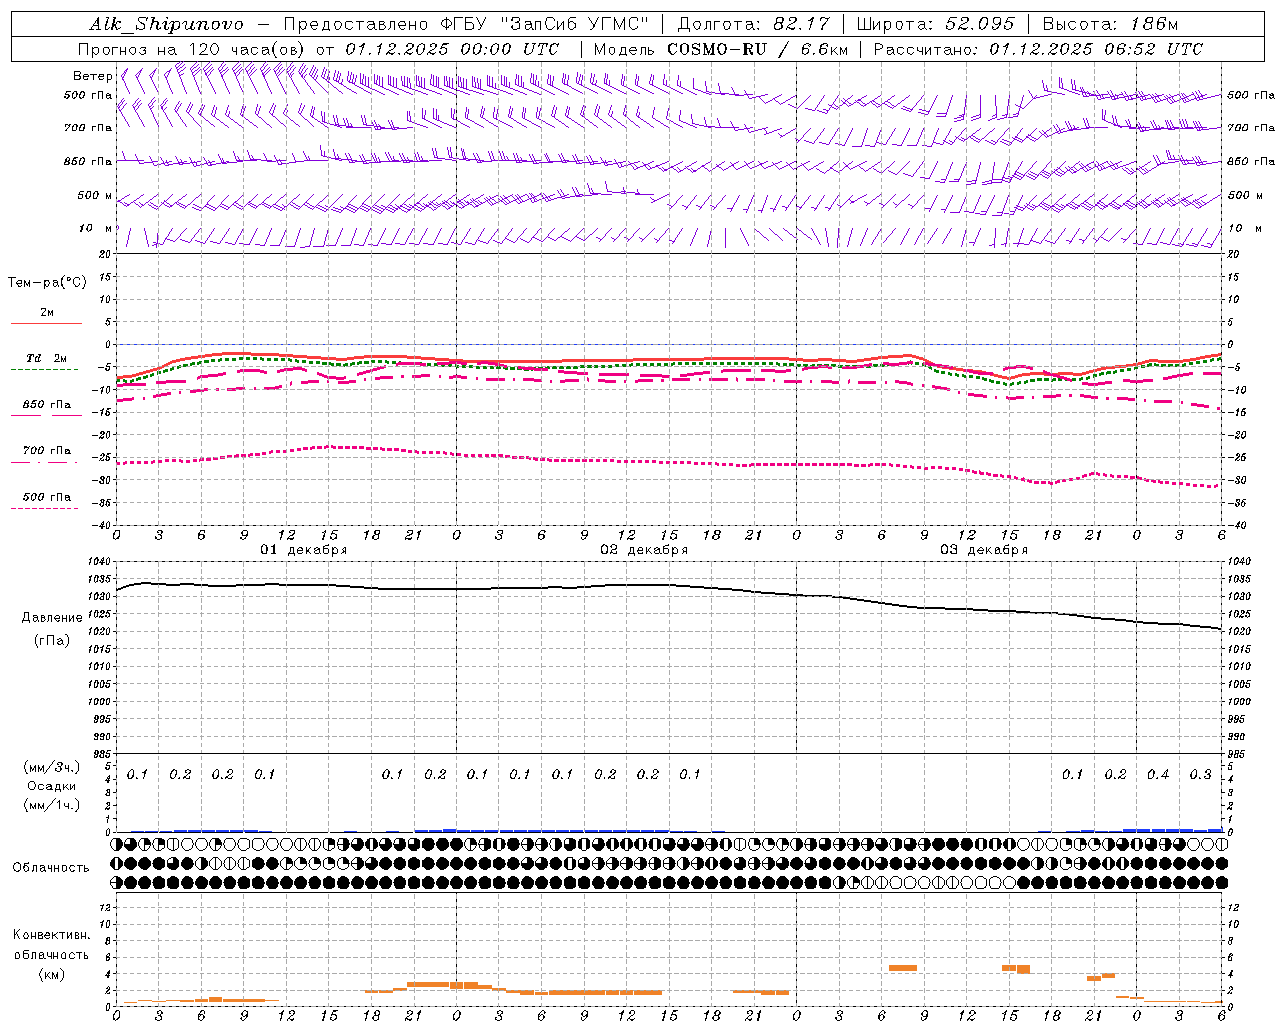Click the 700 гПа temperature legend label
Viewport: 1280px width, 1024px height.
(x=47, y=450)
